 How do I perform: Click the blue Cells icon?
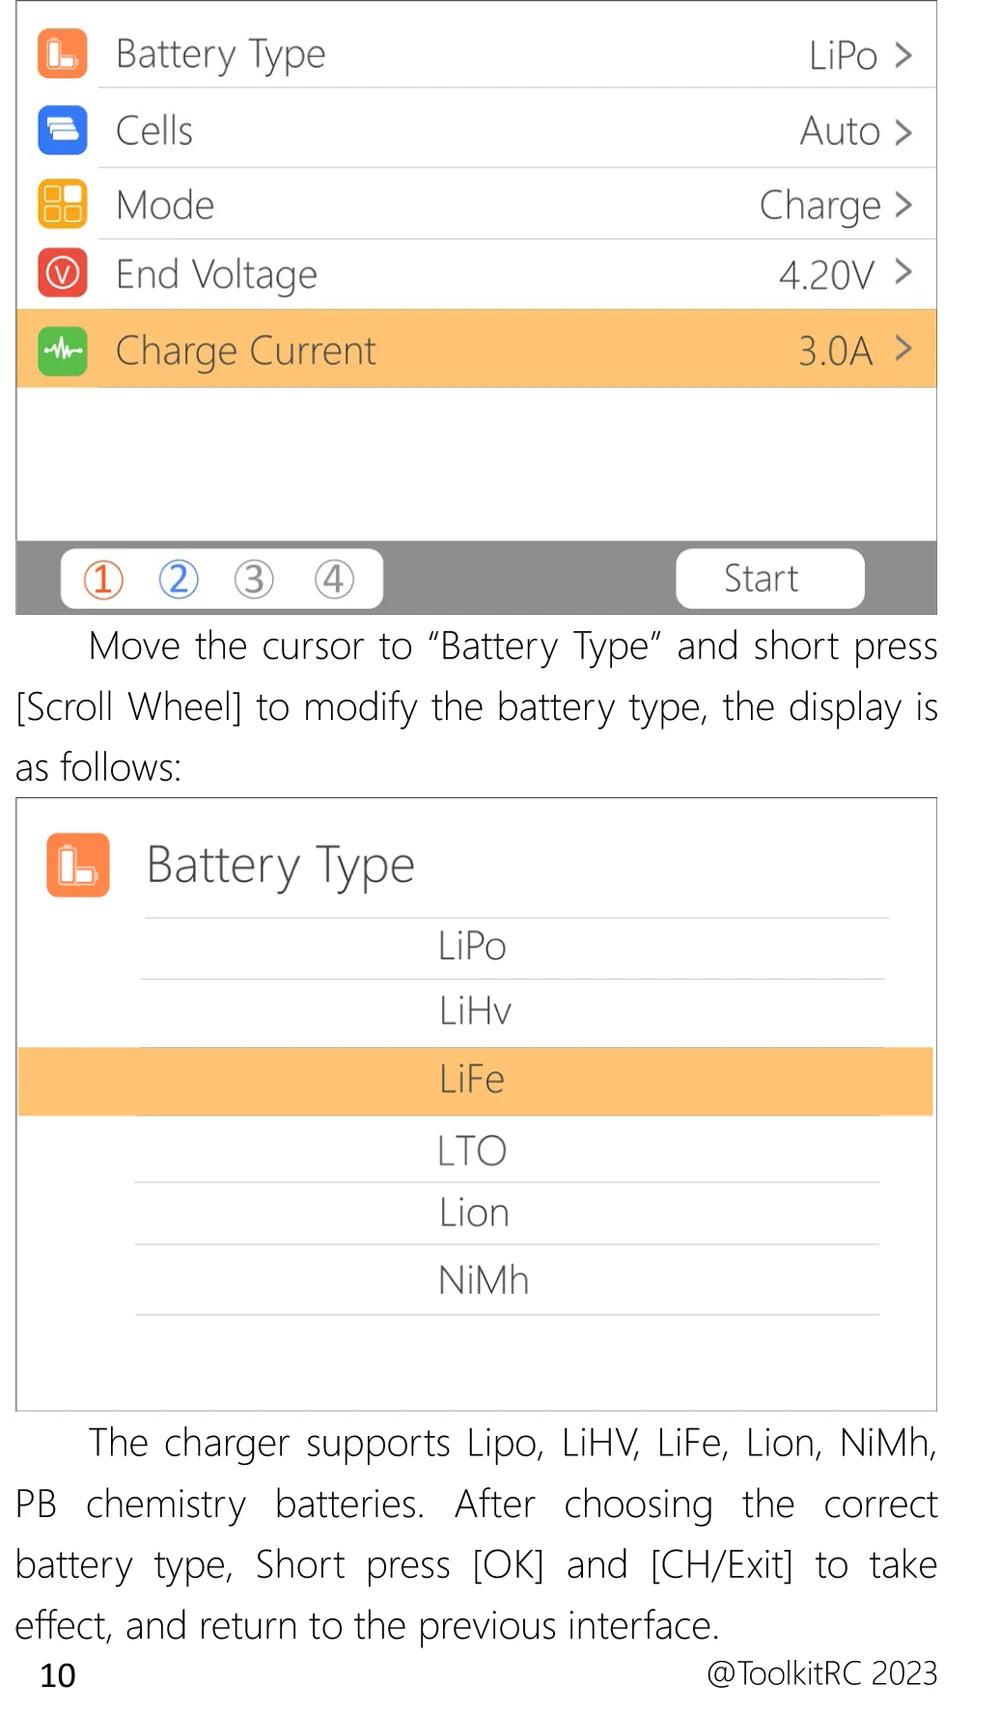click(x=62, y=131)
